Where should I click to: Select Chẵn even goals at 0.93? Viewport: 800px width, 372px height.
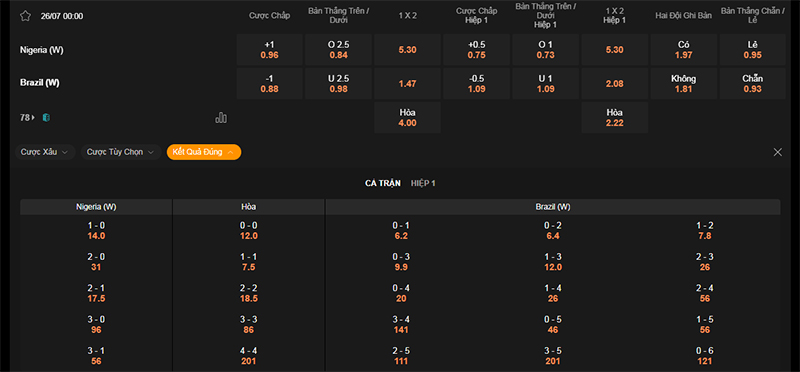[753, 84]
